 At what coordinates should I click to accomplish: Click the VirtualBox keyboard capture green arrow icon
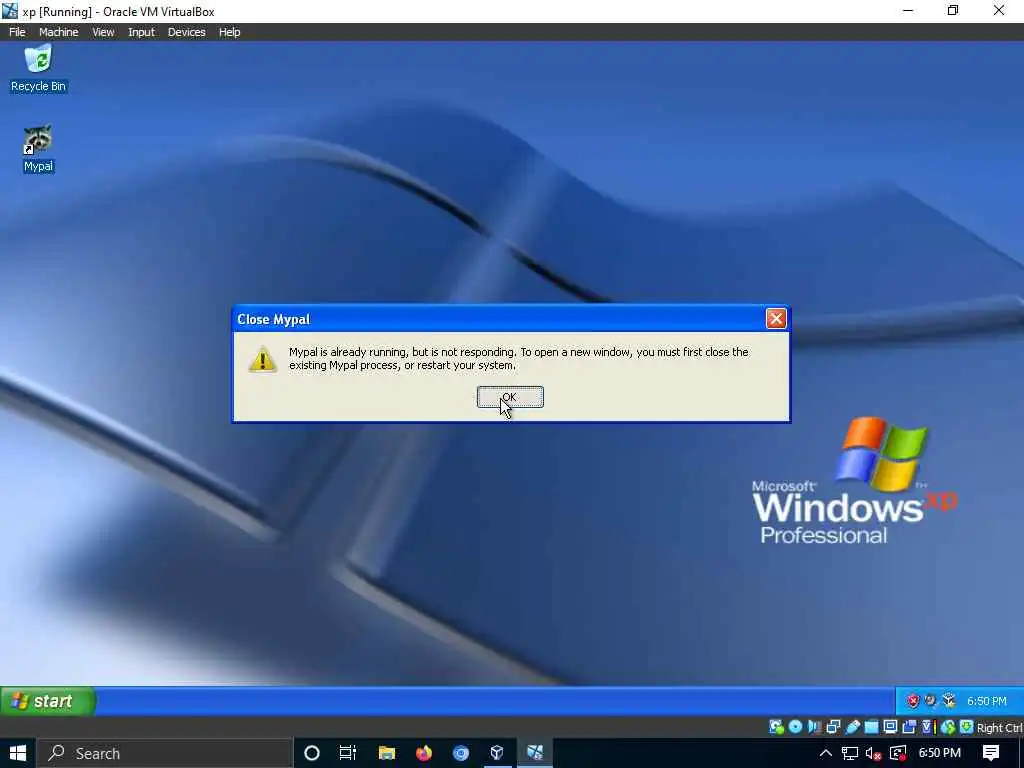click(x=967, y=727)
